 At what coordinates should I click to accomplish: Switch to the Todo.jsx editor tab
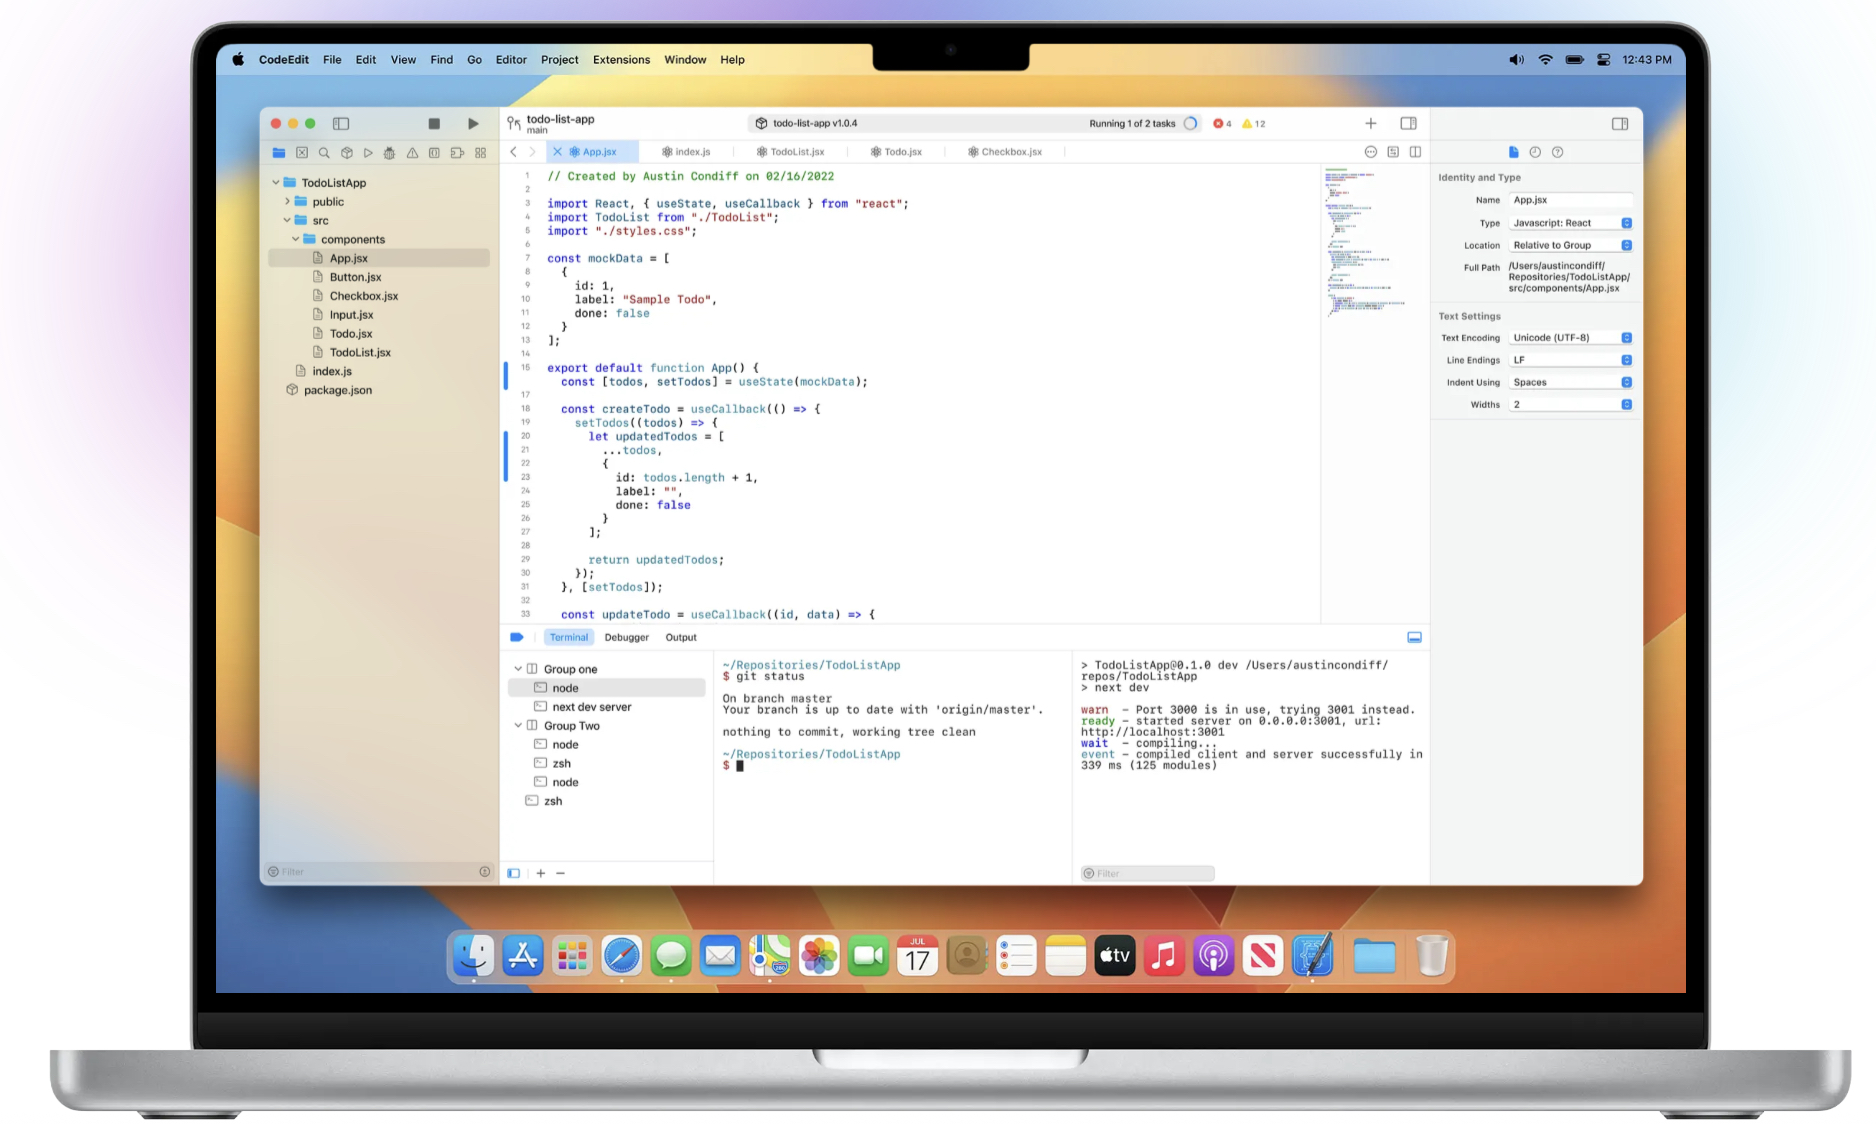click(897, 151)
